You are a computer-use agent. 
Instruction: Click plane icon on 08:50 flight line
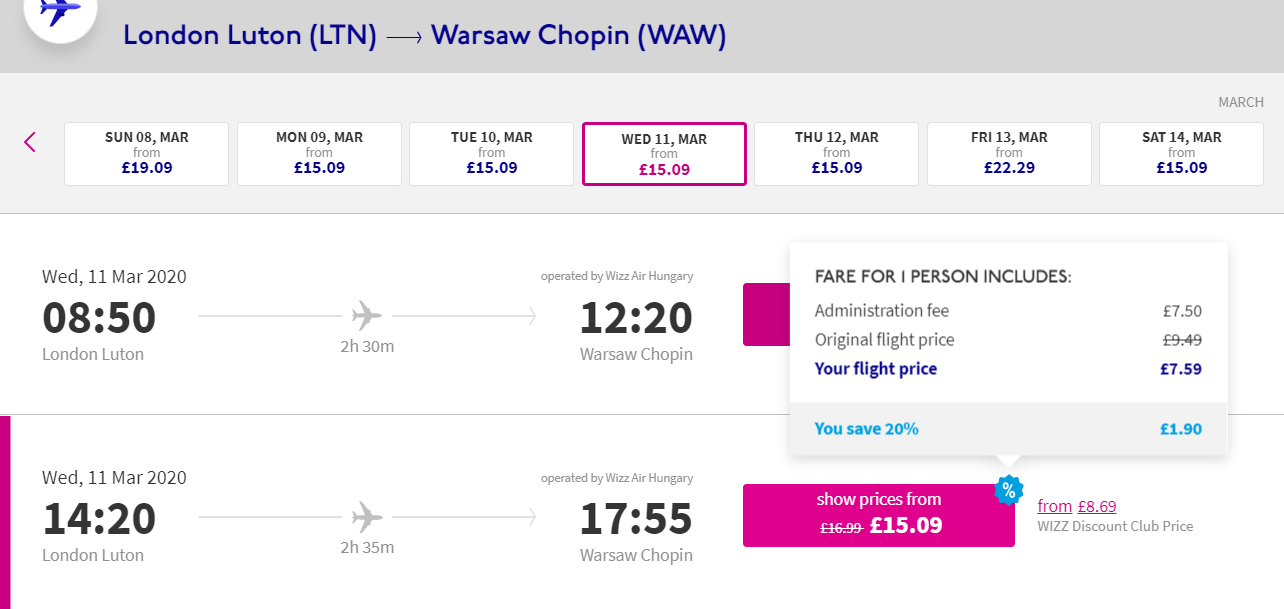click(367, 316)
